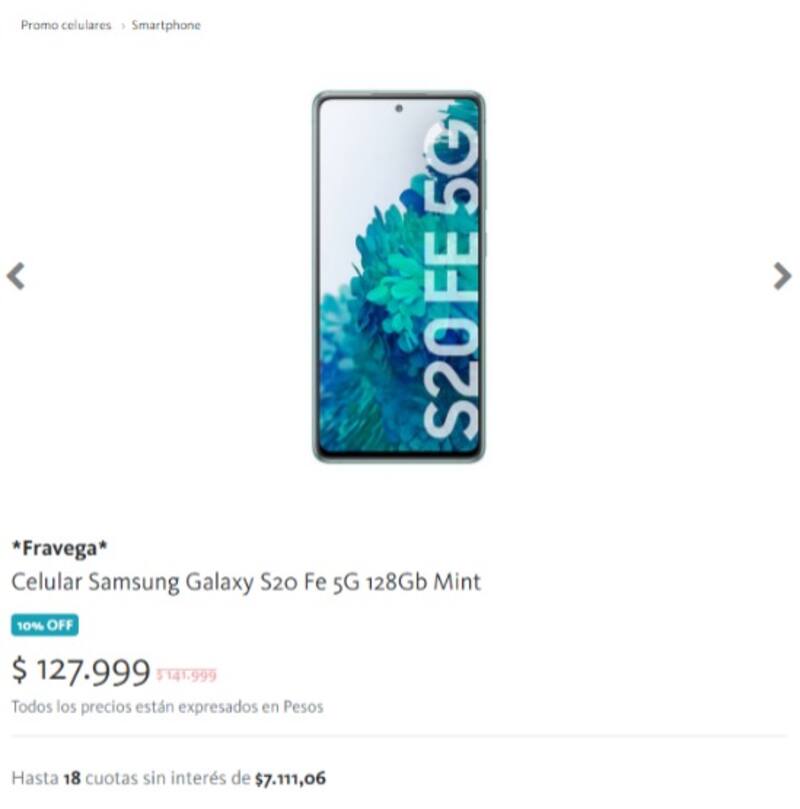Click the bold 18 installments number
Image resolution: width=800 pixels, height=809 pixels.
(72, 778)
